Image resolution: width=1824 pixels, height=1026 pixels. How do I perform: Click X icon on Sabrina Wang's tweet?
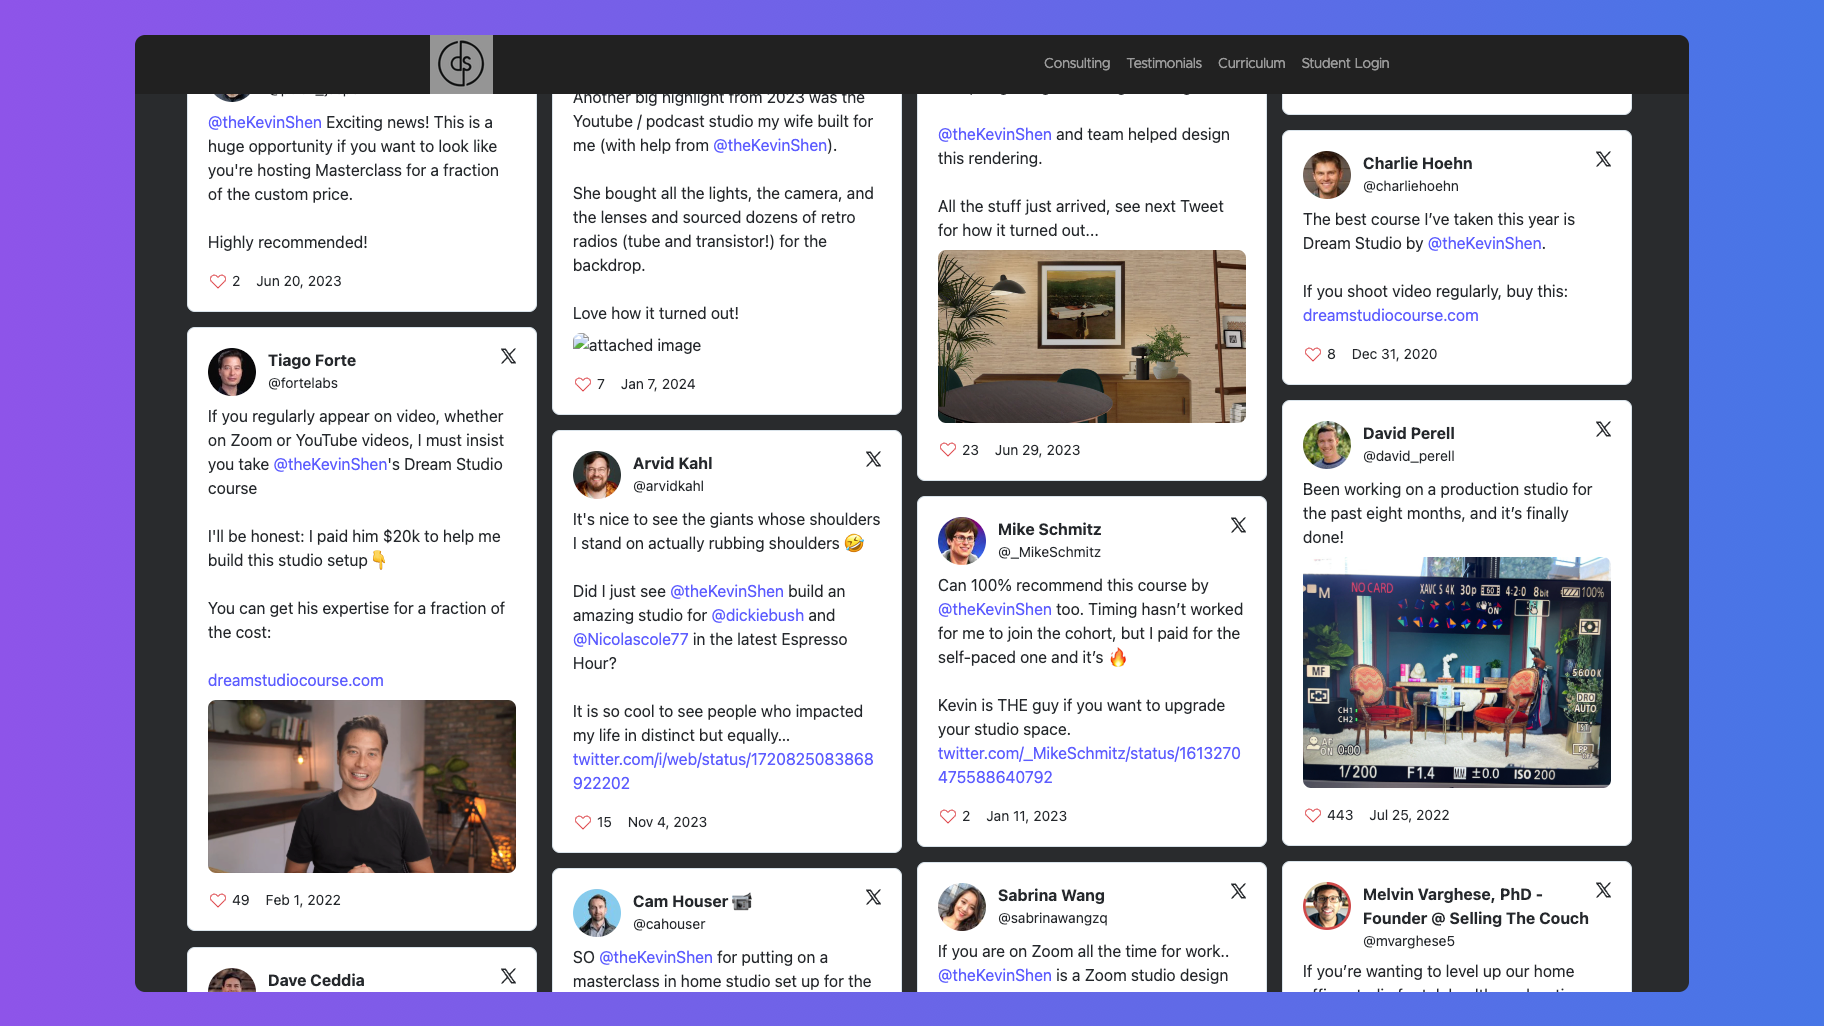tap(1238, 891)
